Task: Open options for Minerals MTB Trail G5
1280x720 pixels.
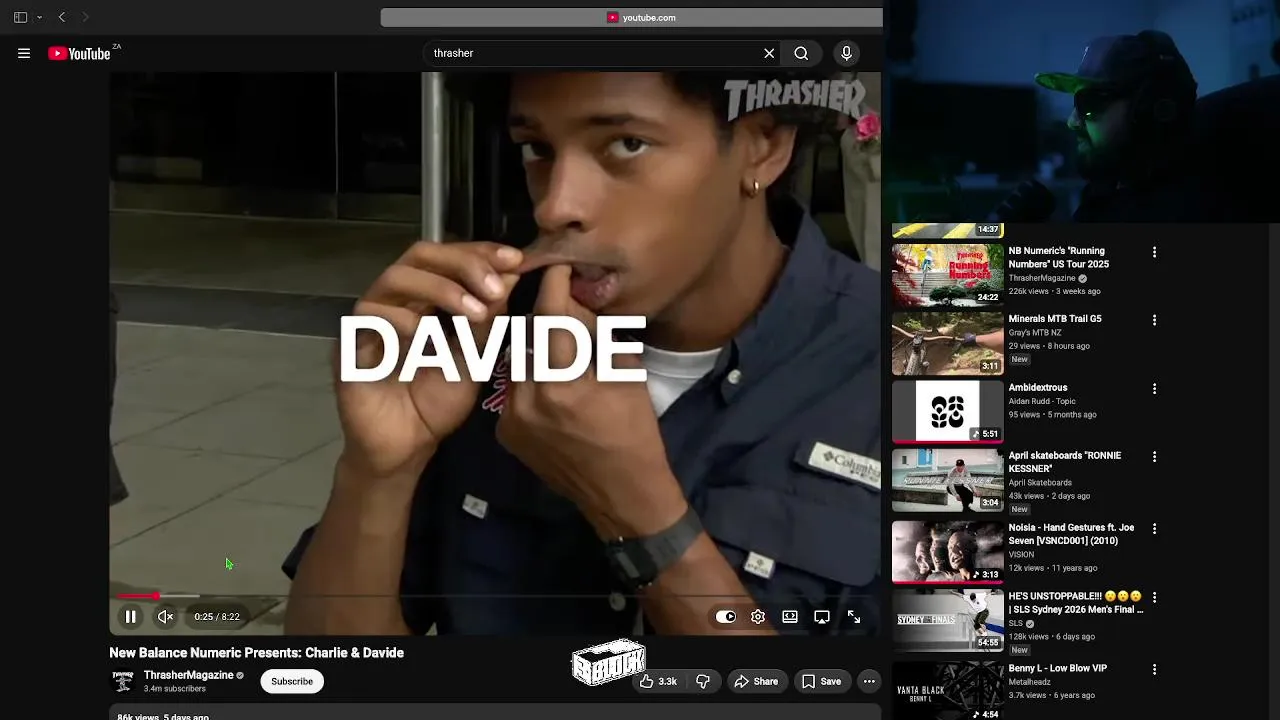Action: click(x=1154, y=321)
